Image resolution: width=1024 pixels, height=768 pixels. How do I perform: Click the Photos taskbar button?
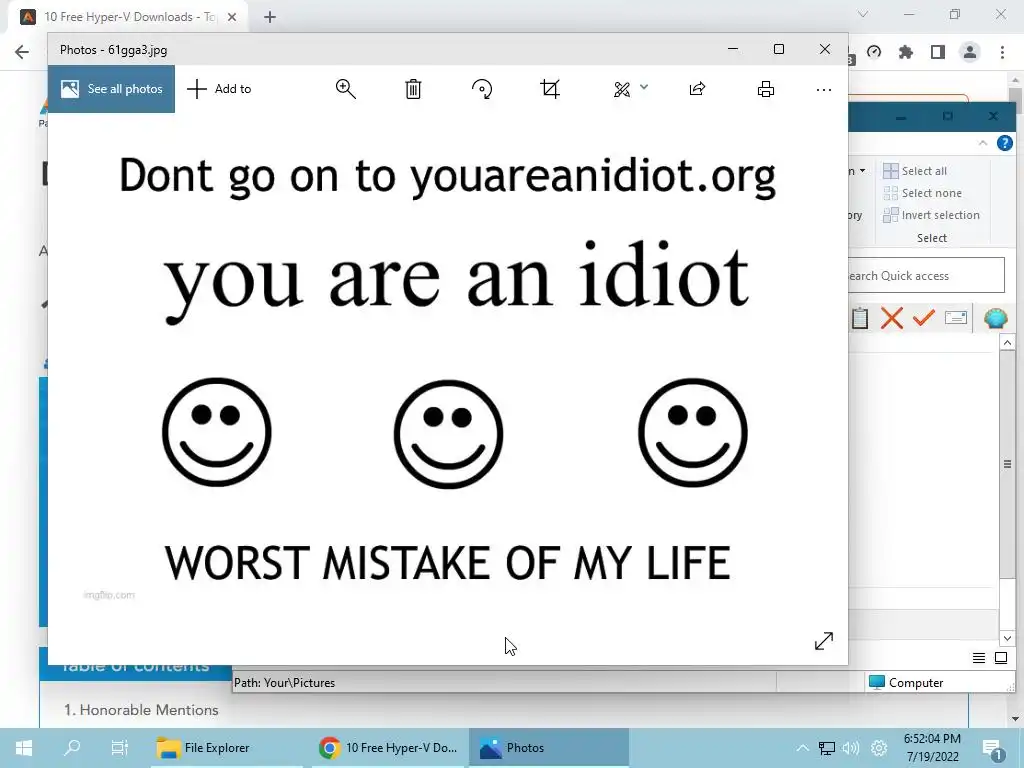(x=549, y=748)
